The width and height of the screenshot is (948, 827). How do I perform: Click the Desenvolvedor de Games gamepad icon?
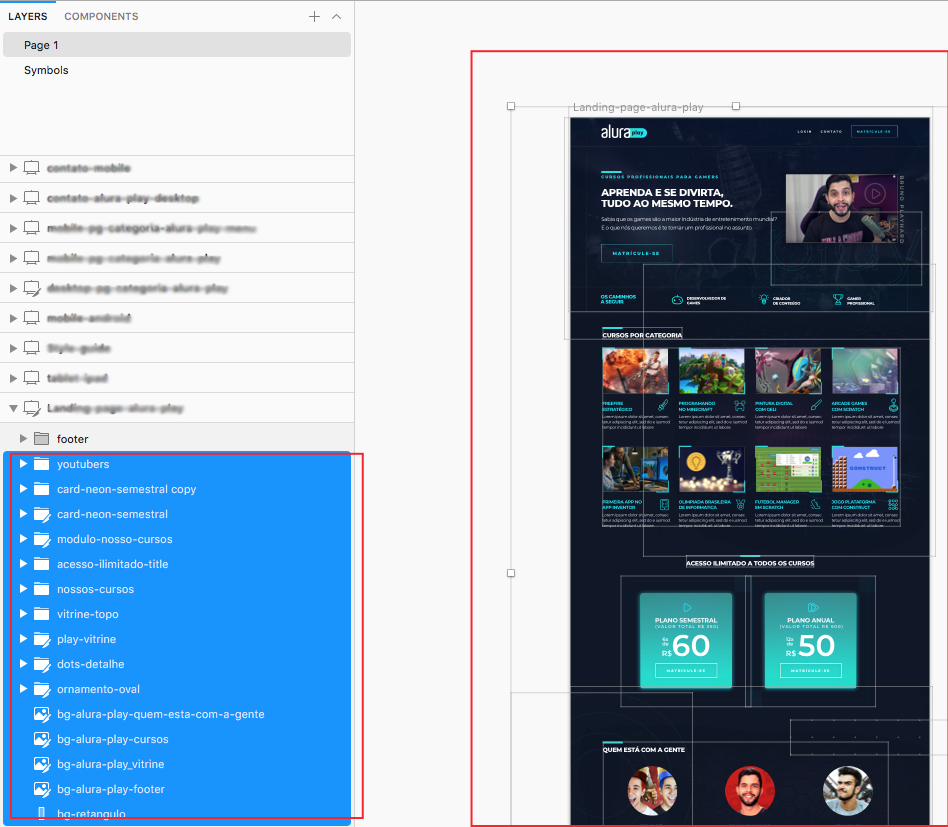click(677, 300)
